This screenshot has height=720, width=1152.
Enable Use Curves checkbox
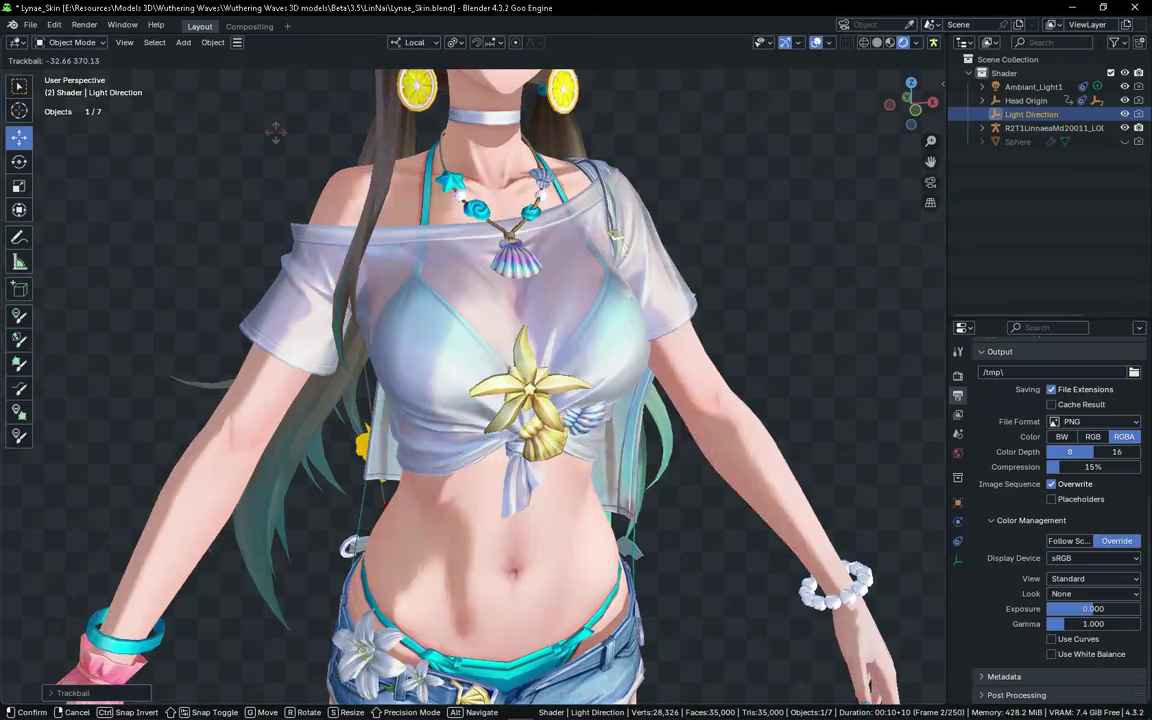(x=1051, y=639)
